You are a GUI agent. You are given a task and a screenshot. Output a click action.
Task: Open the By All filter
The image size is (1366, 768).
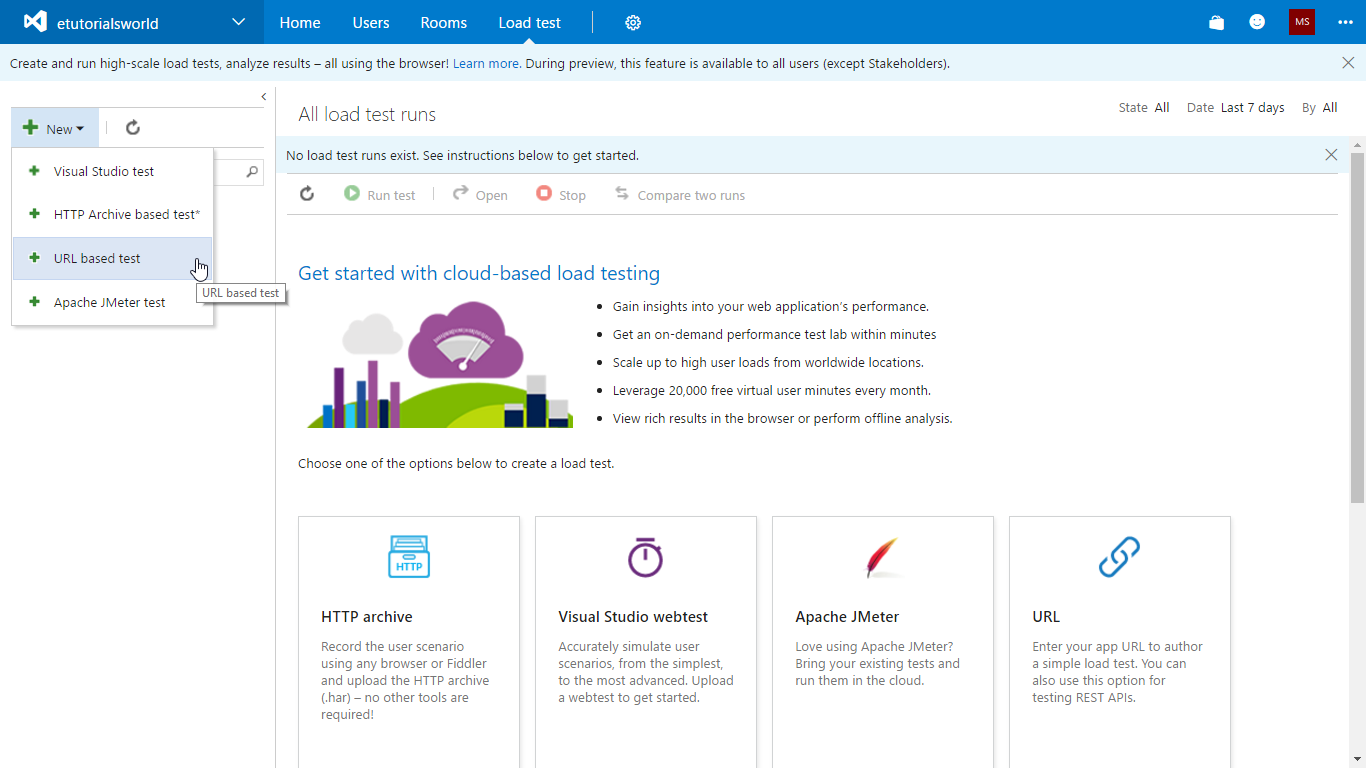coord(1320,108)
